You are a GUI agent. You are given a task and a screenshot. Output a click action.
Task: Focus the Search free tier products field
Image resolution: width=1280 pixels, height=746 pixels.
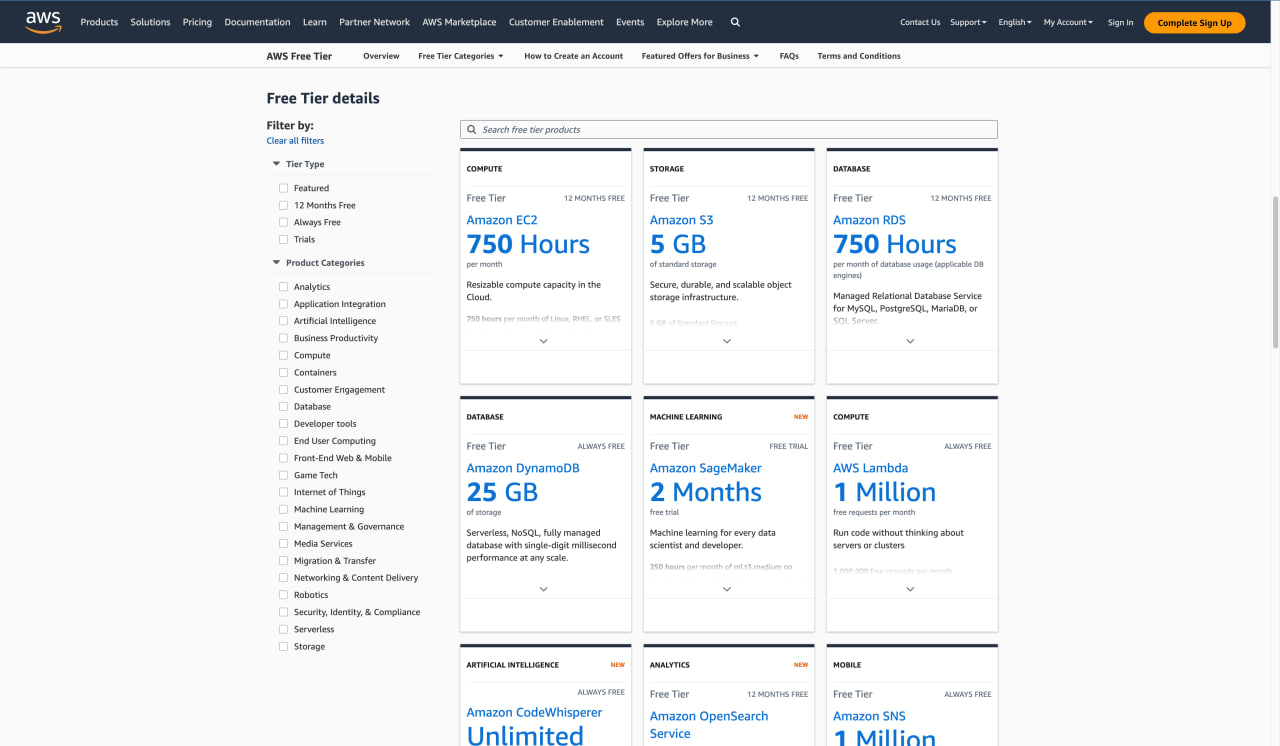[728, 129]
